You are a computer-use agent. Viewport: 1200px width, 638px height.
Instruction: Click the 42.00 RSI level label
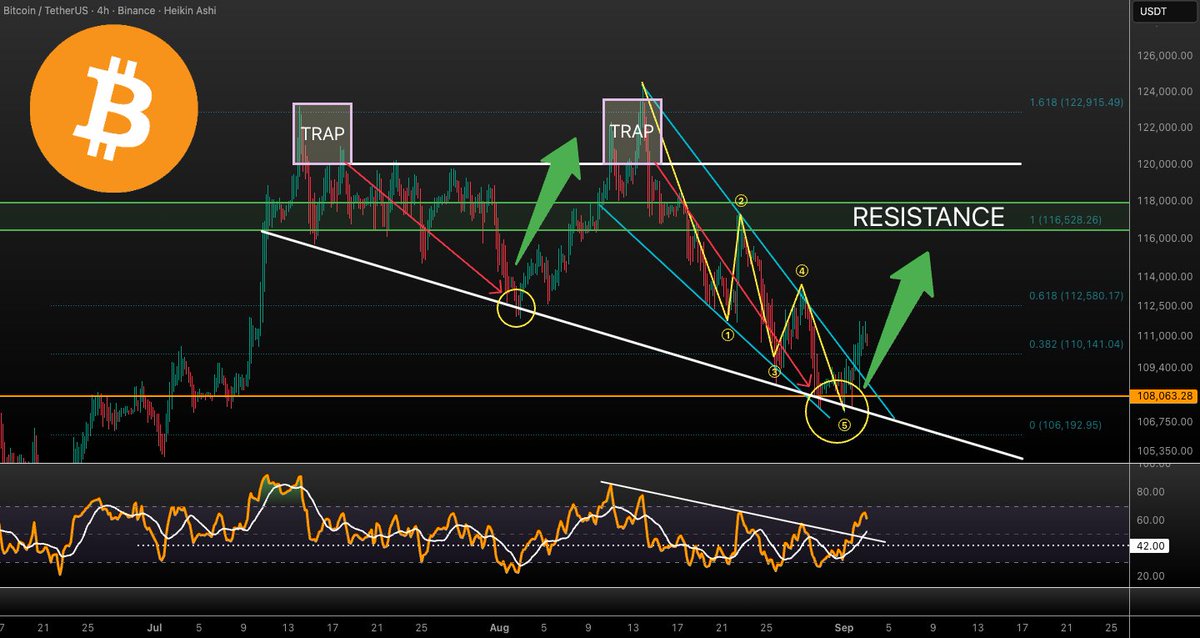point(1152,546)
